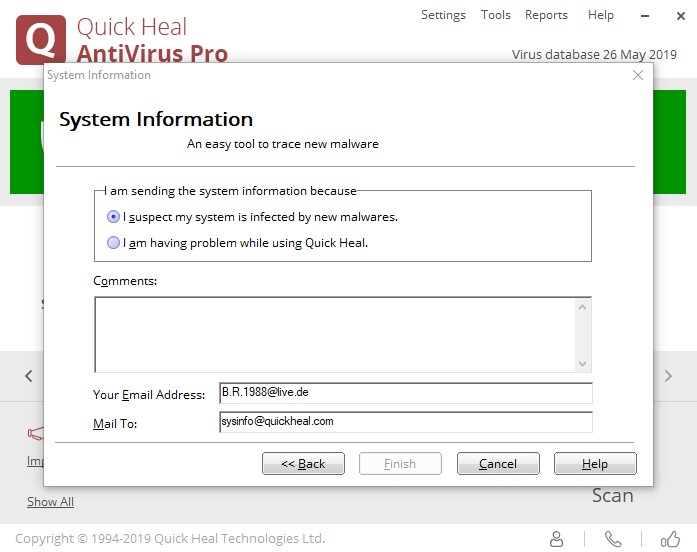697x552 pixels.
Task: Click the Your Email Address field
Action: 405,393
